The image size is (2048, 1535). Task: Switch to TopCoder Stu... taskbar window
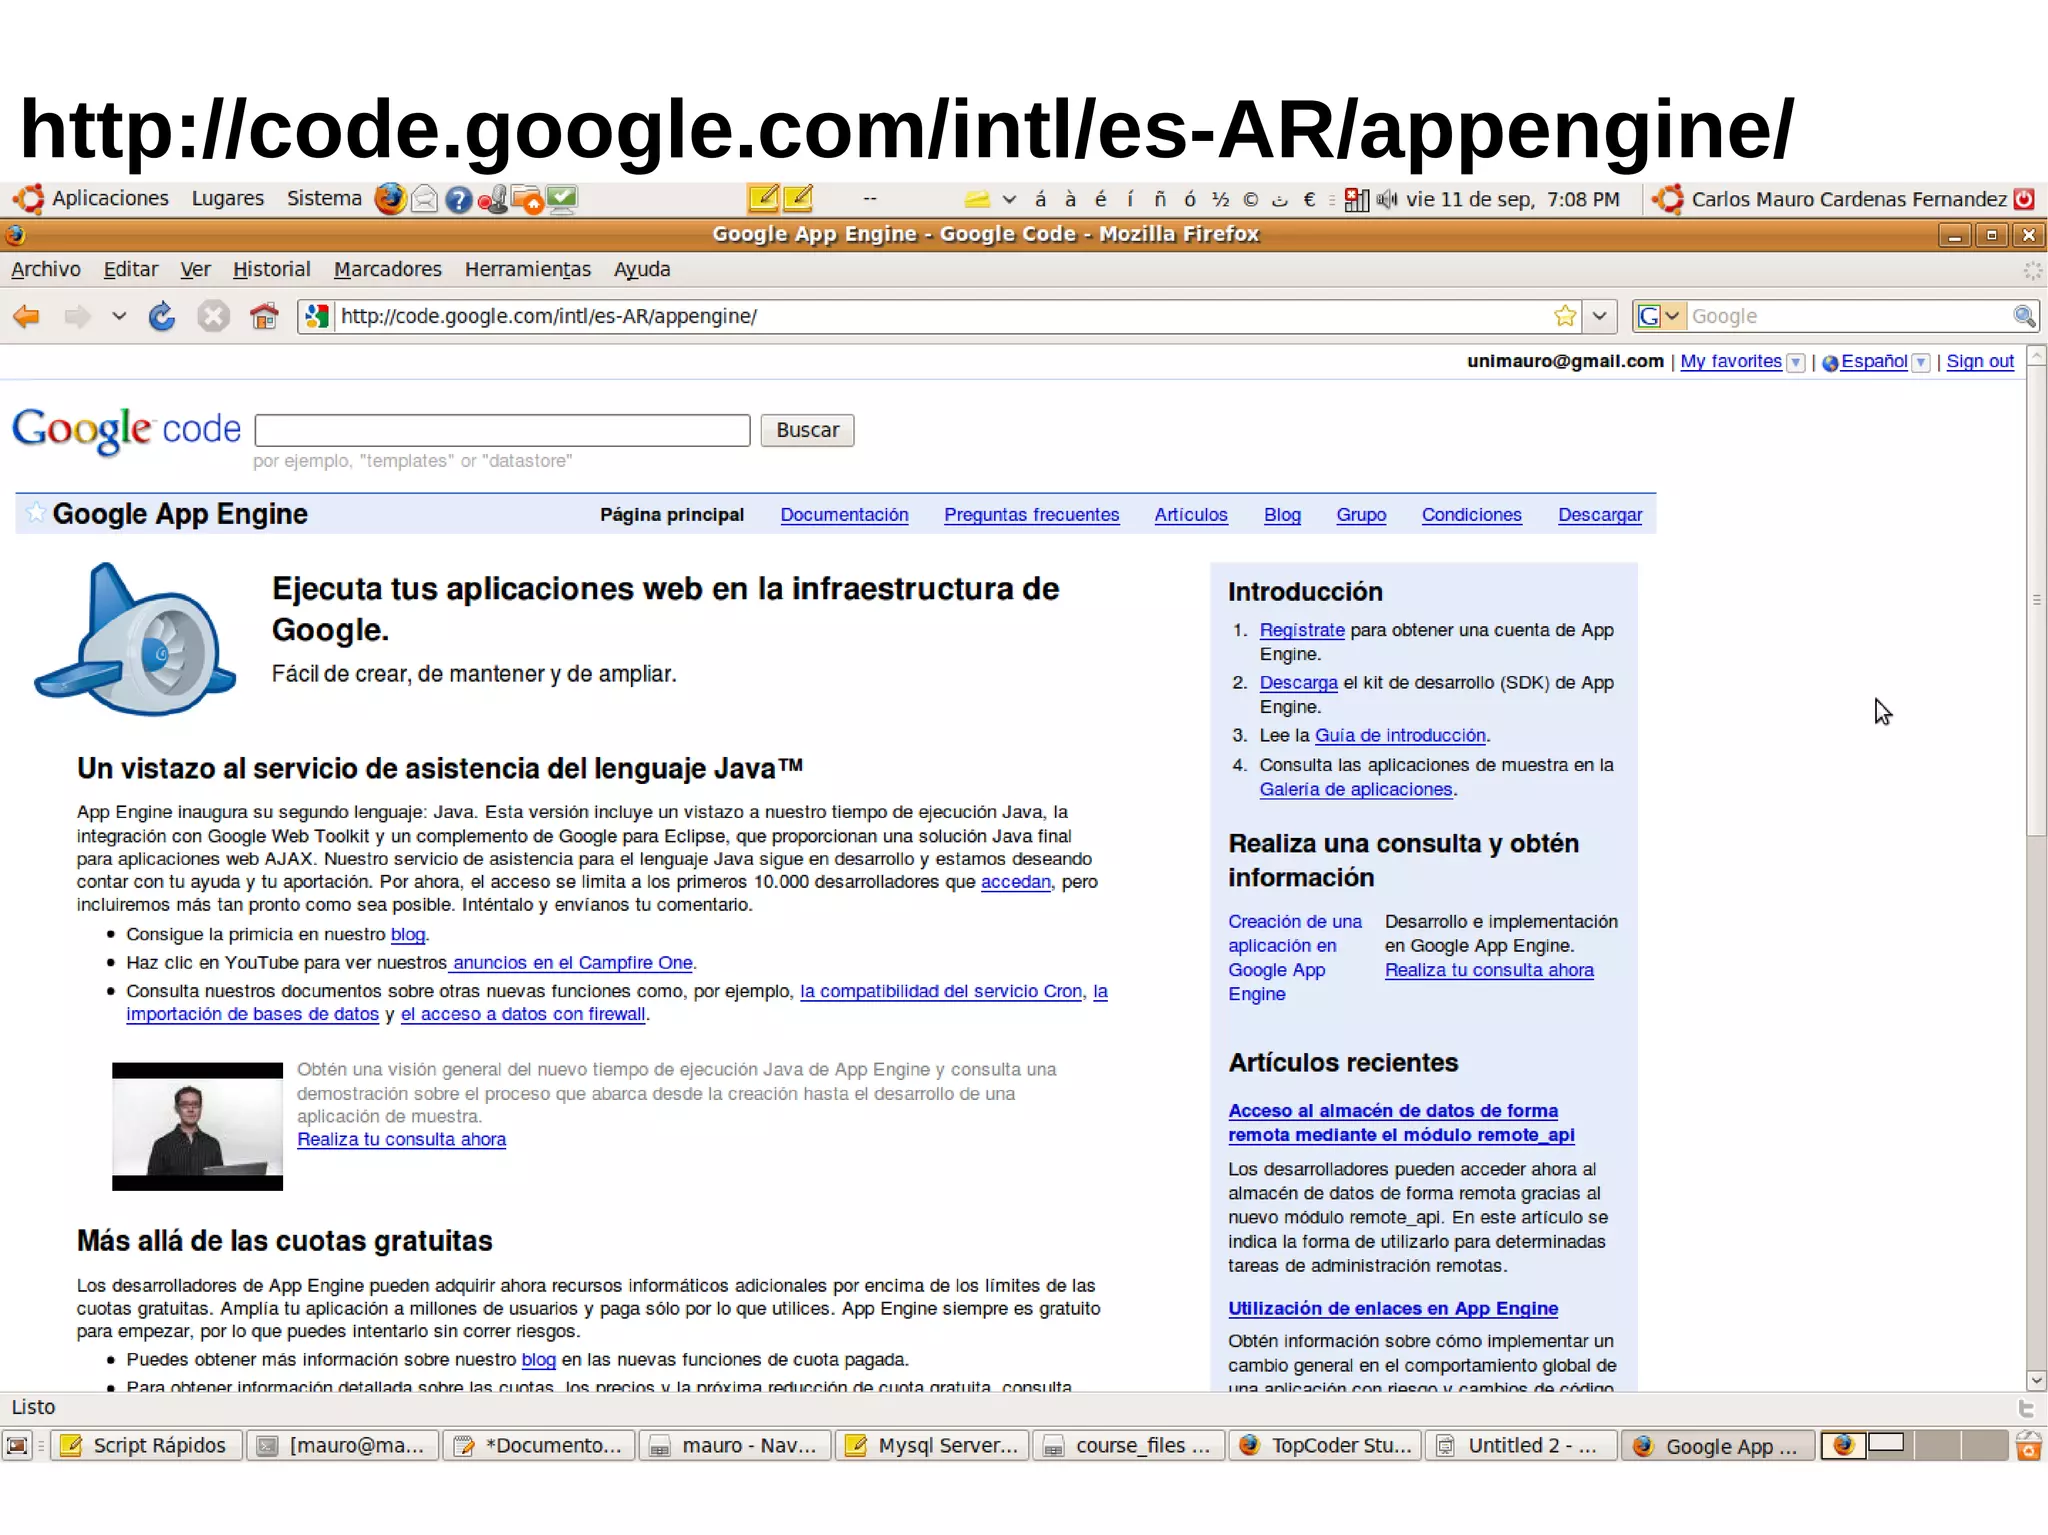(x=1325, y=1446)
